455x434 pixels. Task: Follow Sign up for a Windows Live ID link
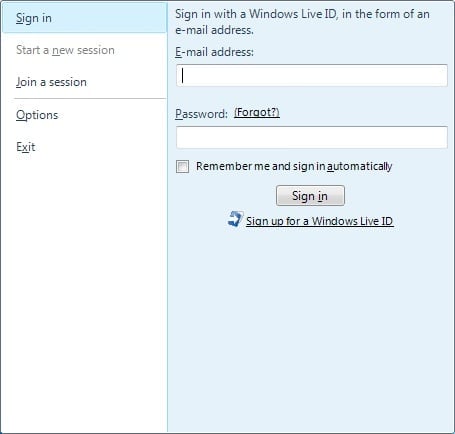[320, 221]
